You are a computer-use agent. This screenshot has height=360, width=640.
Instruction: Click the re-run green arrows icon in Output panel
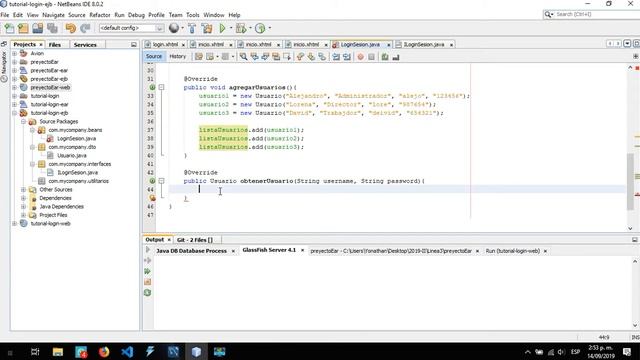click(148, 271)
